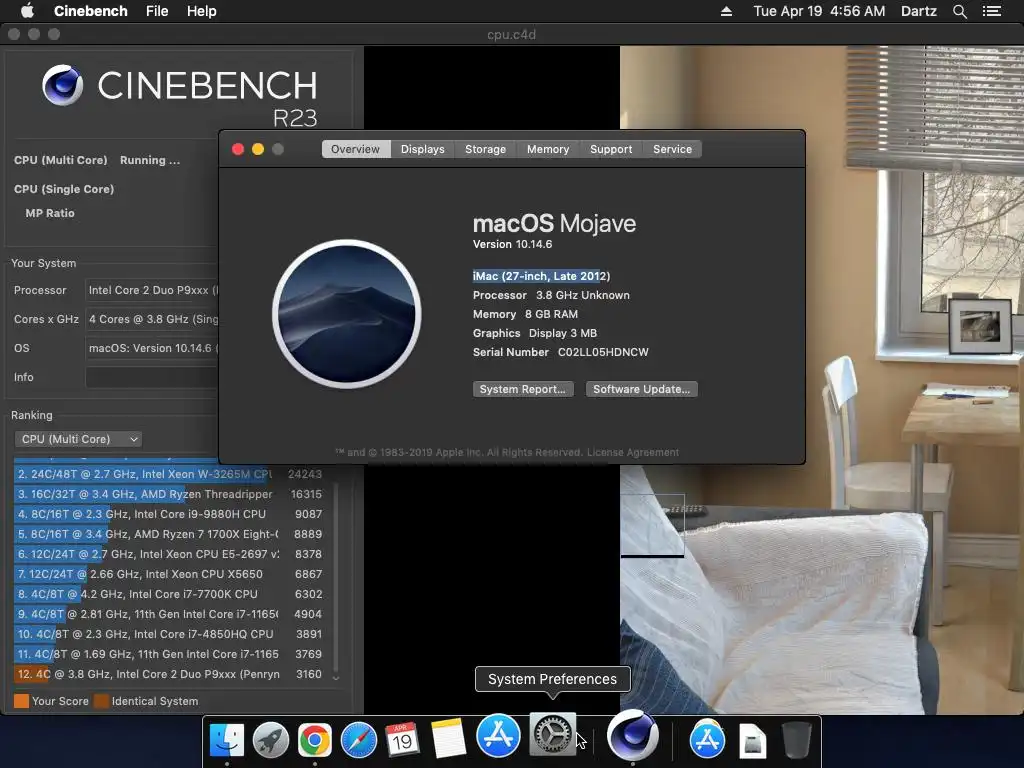1024x768 pixels.
Task: Open the Apple menu
Action: [x=27, y=11]
